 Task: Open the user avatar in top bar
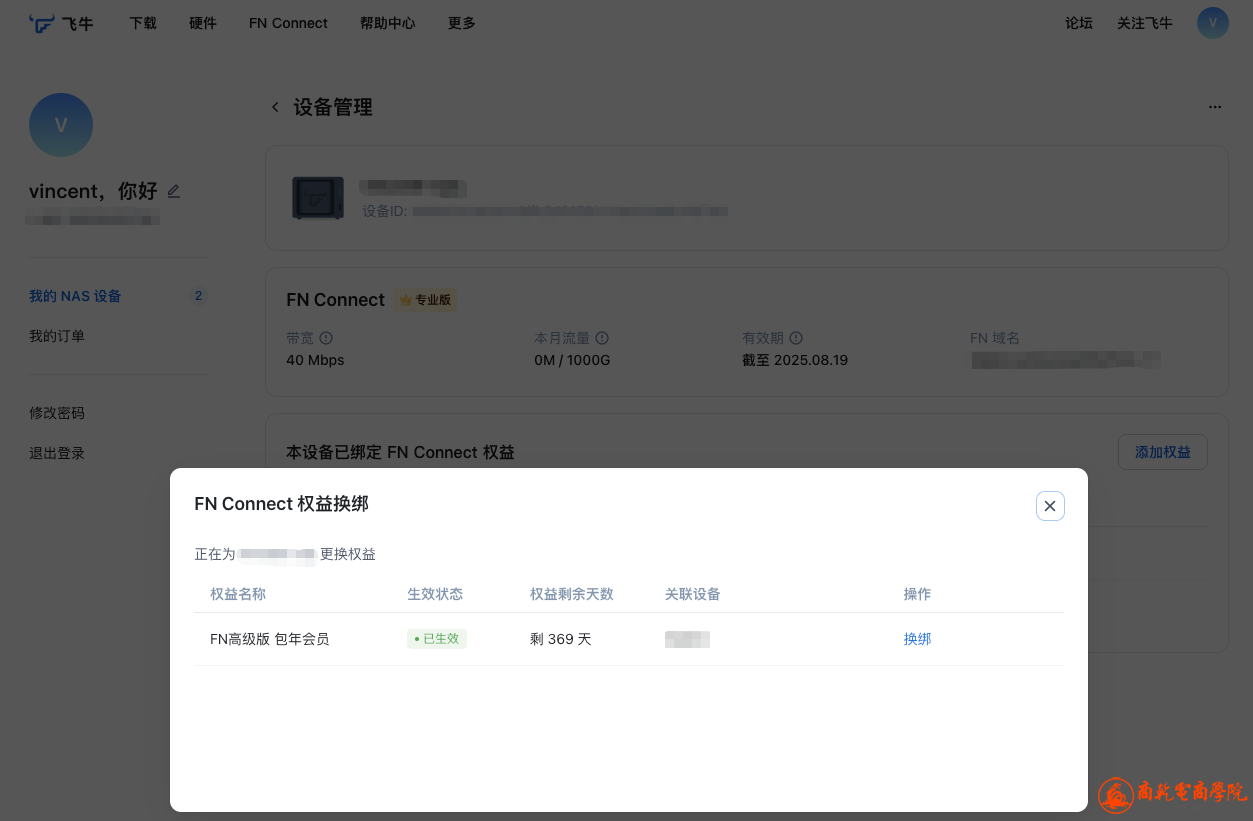coord(1213,23)
